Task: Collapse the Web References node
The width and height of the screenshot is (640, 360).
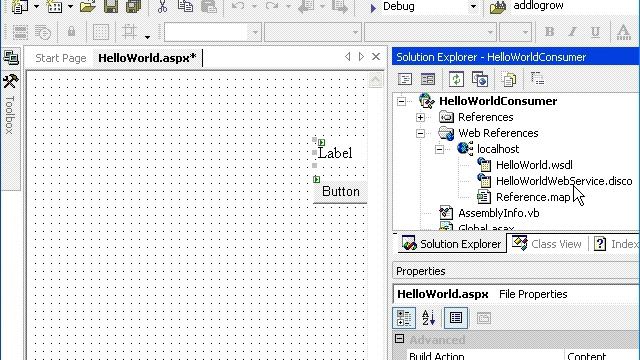Action: pos(420,133)
